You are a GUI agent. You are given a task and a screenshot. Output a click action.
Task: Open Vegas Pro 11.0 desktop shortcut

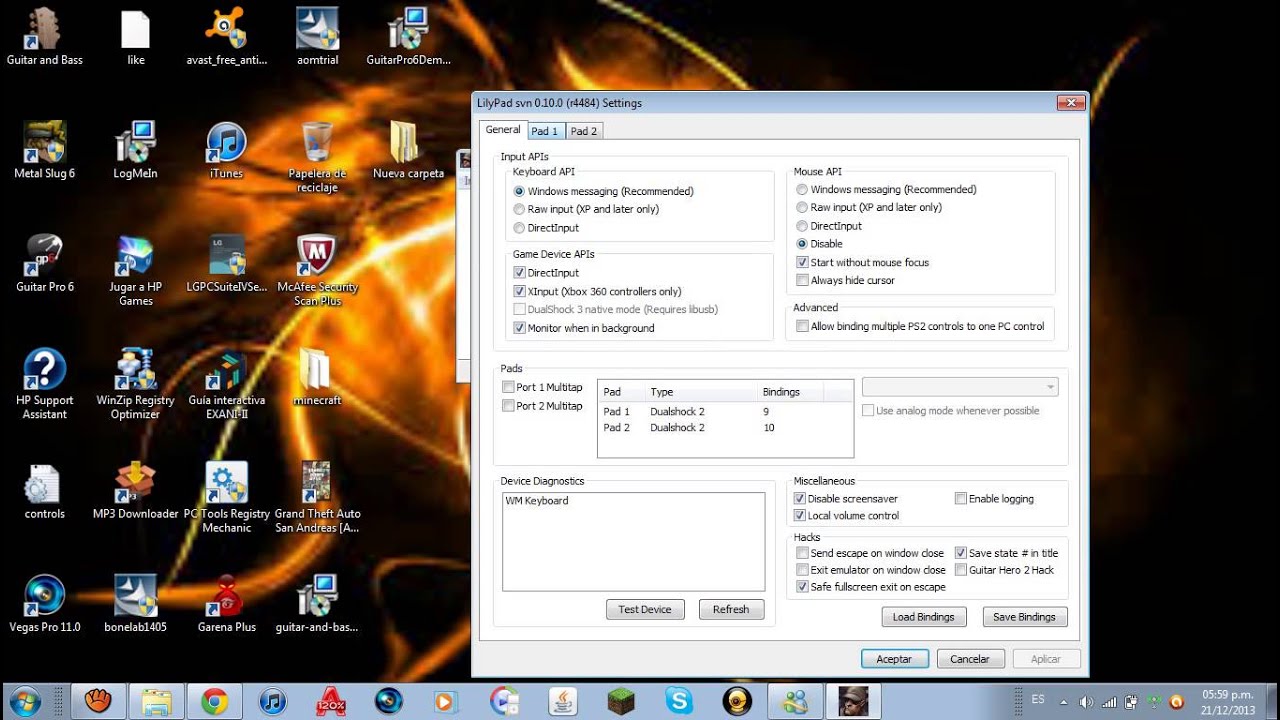44,604
